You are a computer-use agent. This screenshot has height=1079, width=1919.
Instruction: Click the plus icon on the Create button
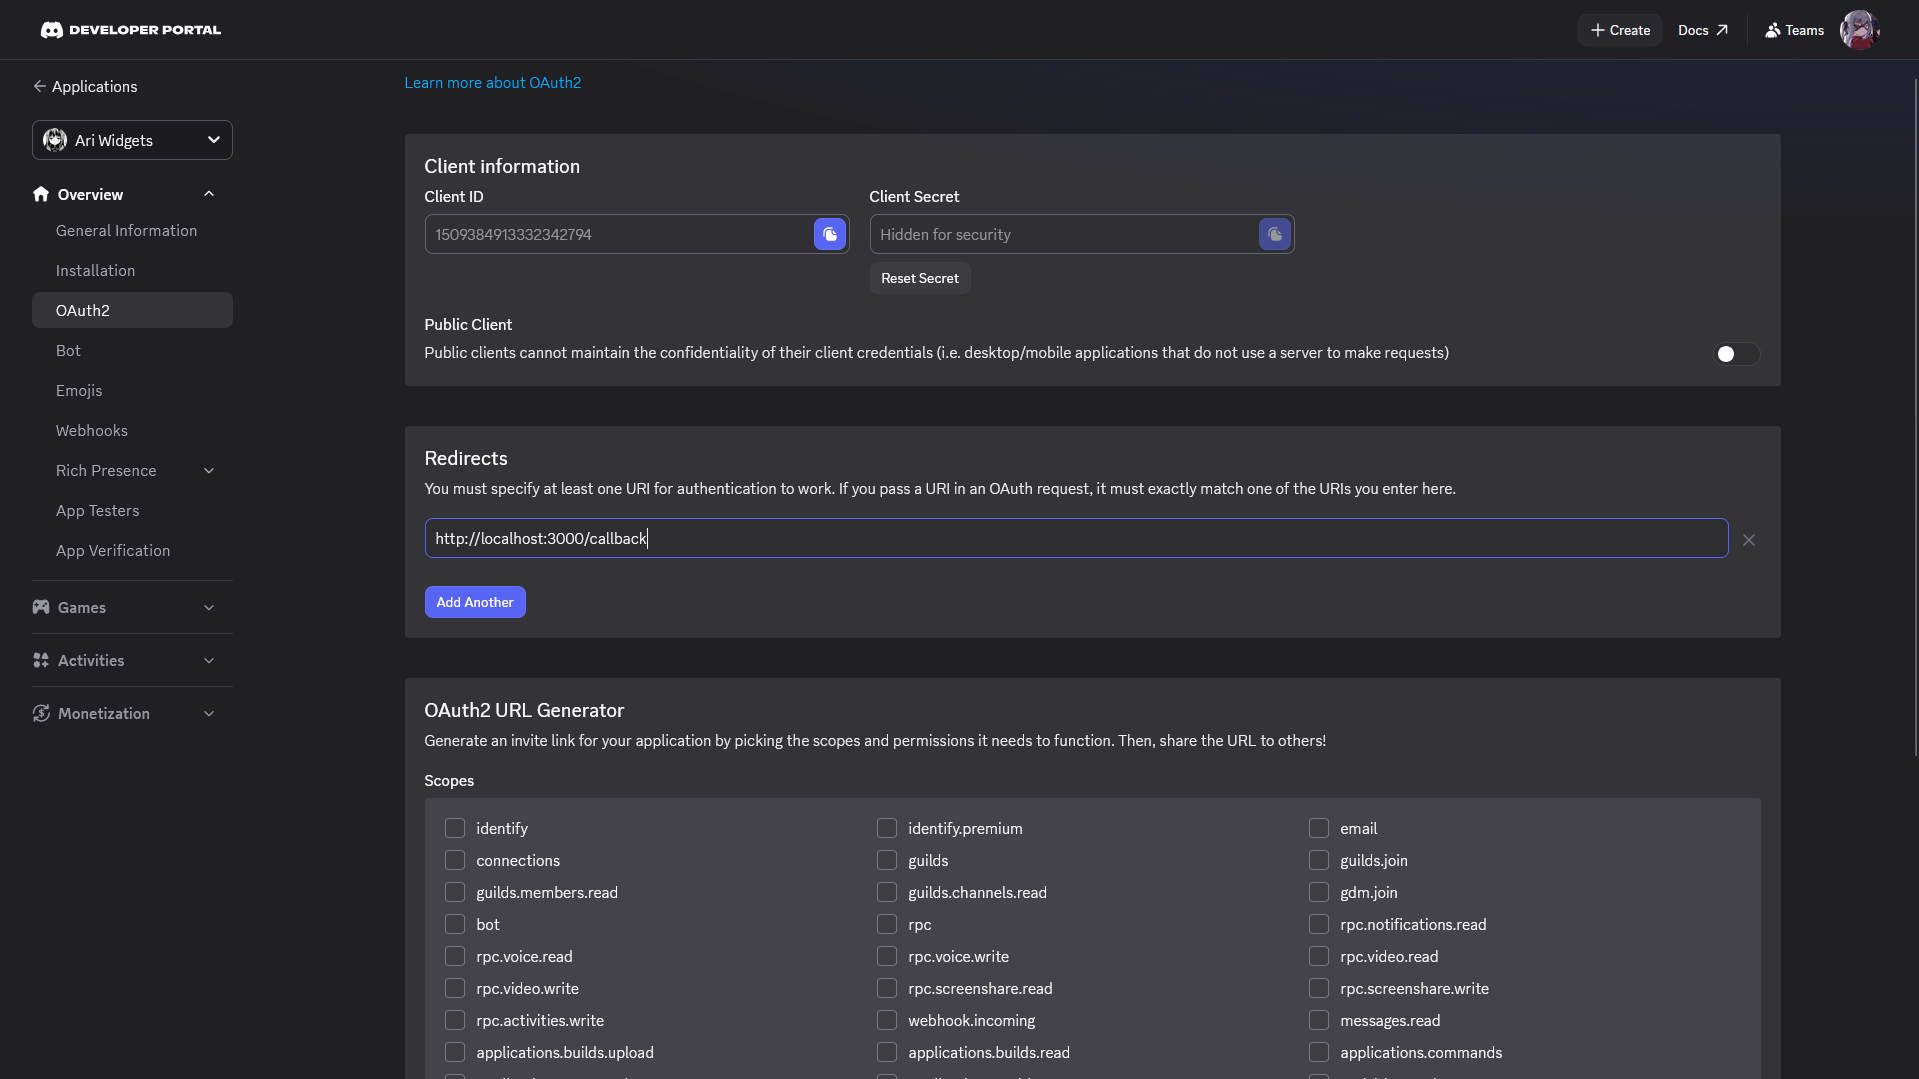point(1598,30)
